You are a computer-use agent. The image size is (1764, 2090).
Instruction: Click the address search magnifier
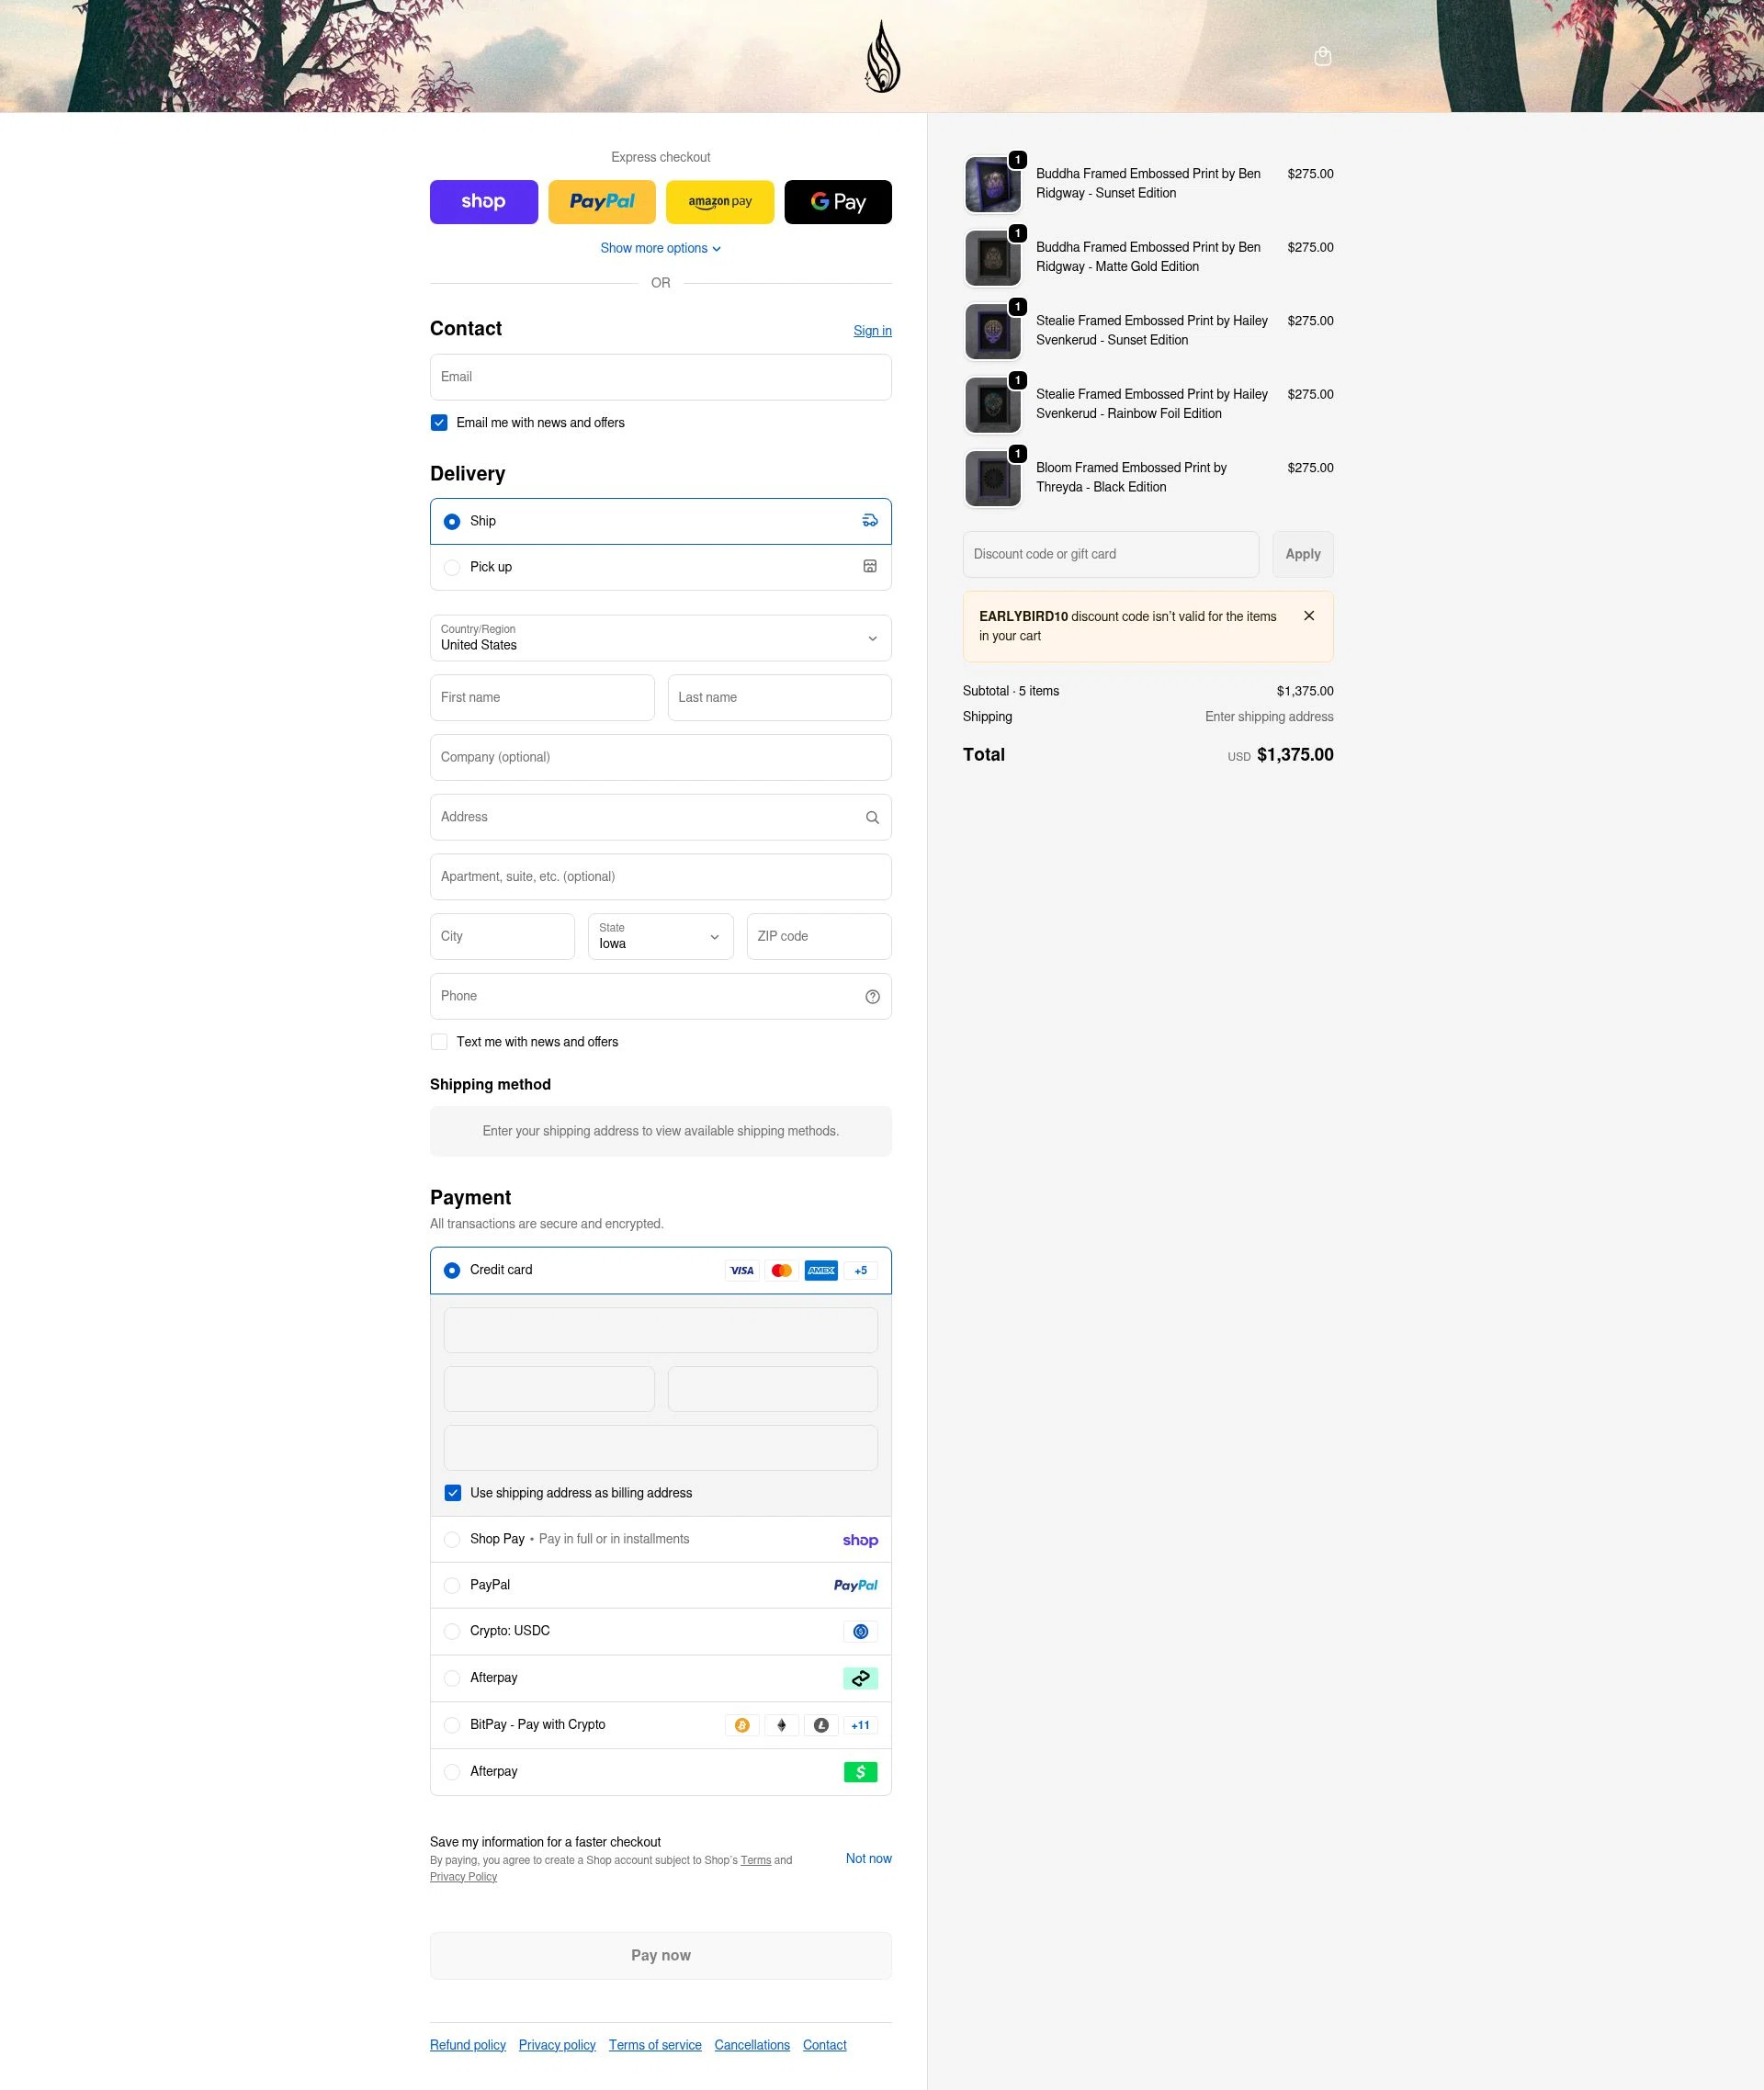pos(871,817)
